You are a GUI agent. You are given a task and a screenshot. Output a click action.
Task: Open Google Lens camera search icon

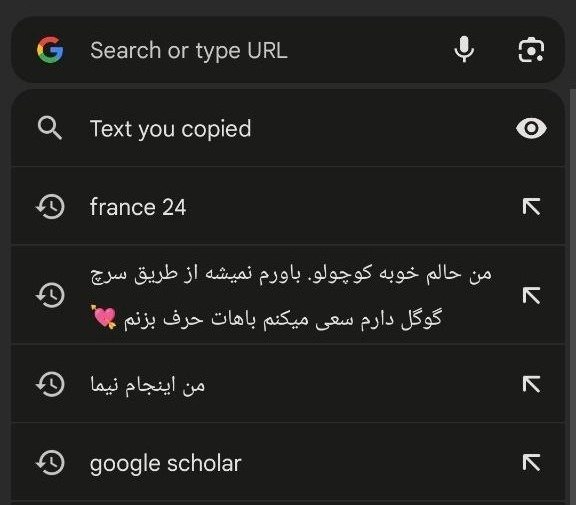coord(531,50)
